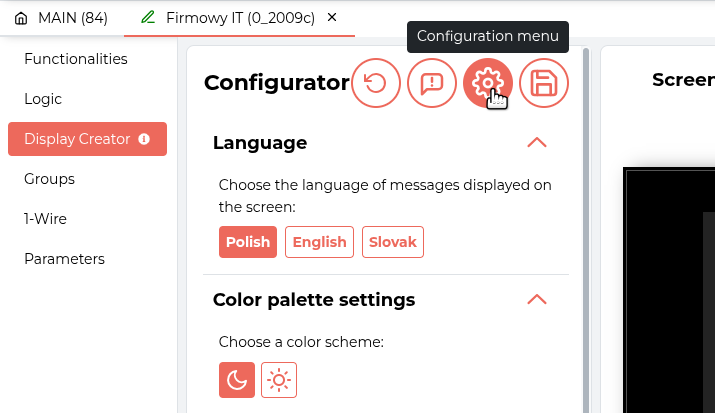Select Polish as screen language

point(248,242)
